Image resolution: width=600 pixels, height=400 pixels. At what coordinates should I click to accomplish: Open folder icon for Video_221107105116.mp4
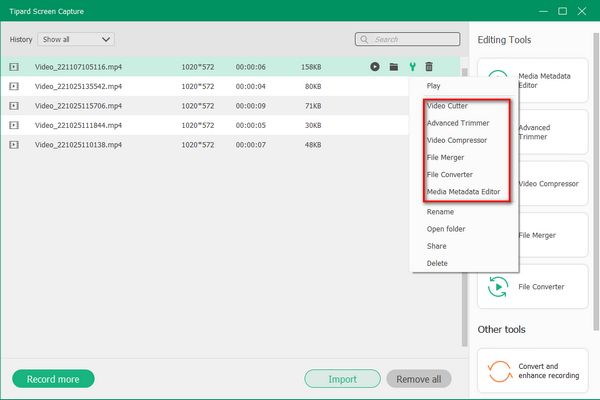394,67
